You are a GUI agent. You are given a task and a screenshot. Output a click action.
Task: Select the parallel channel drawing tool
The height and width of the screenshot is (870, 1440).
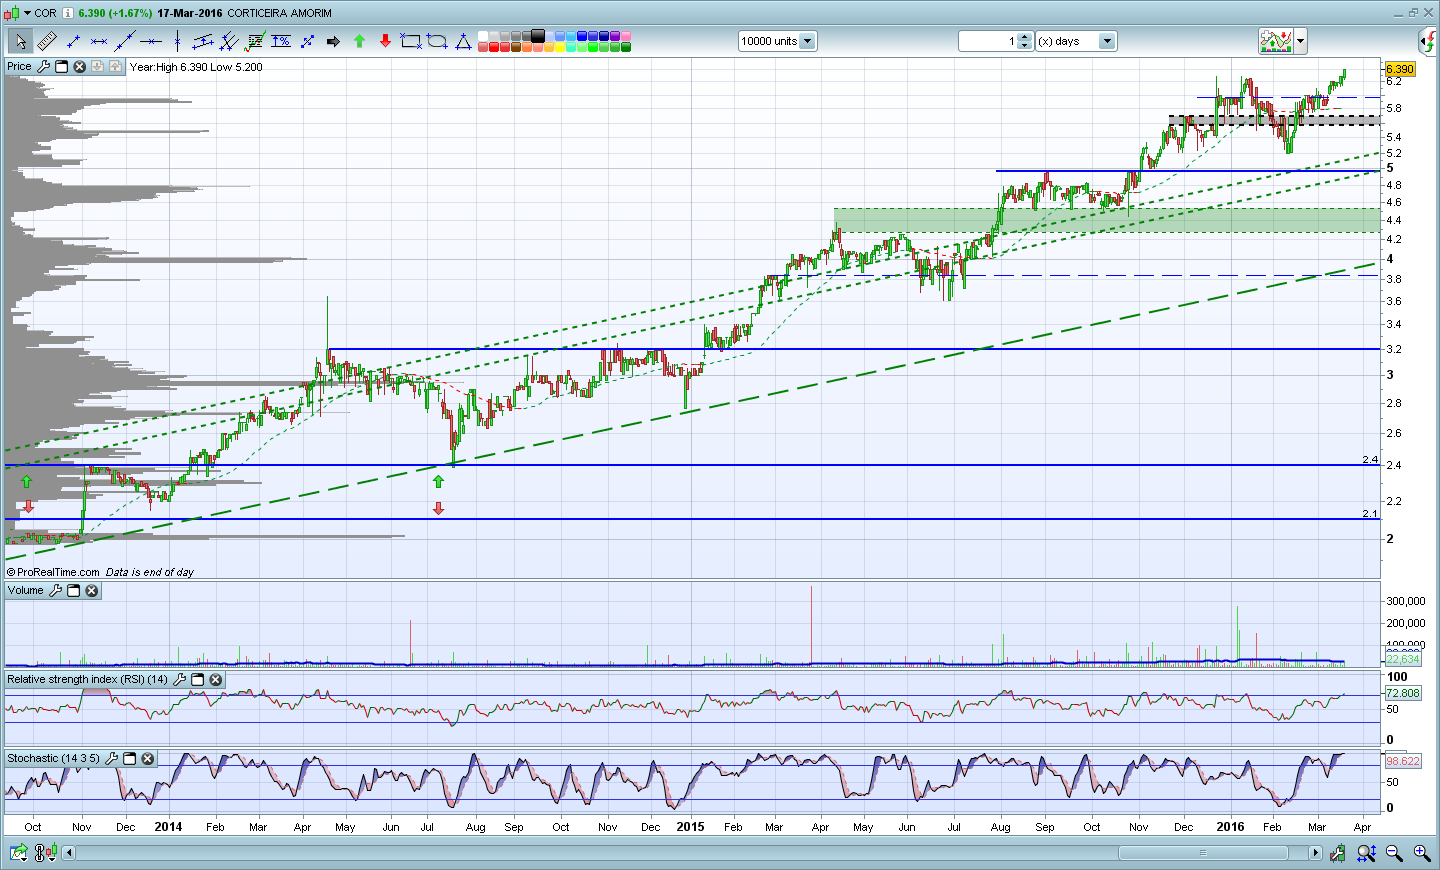(x=203, y=41)
